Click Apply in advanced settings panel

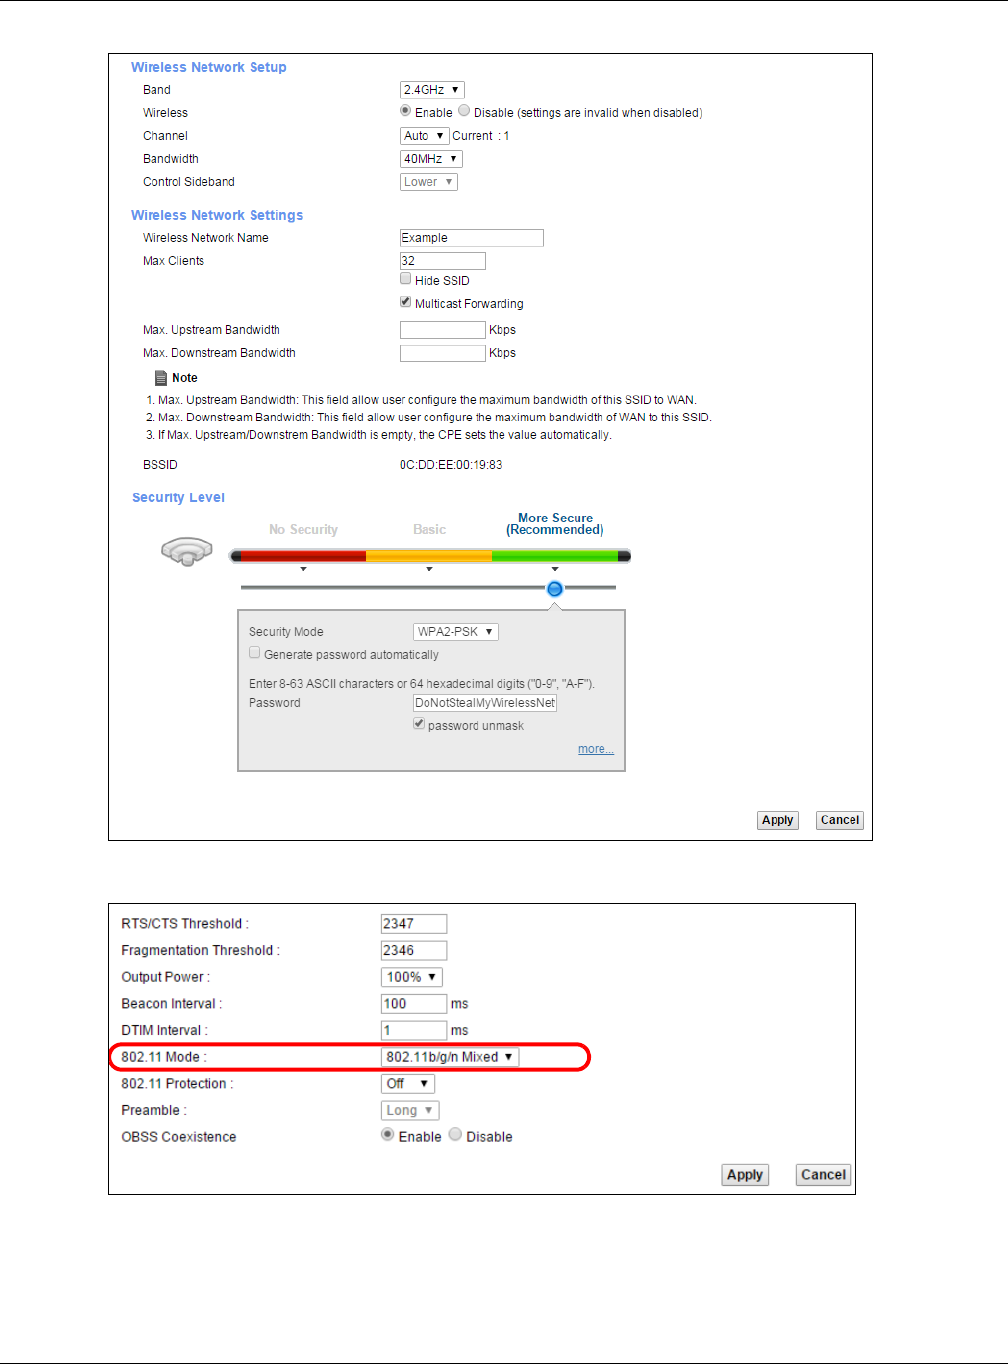pos(745,1175)
